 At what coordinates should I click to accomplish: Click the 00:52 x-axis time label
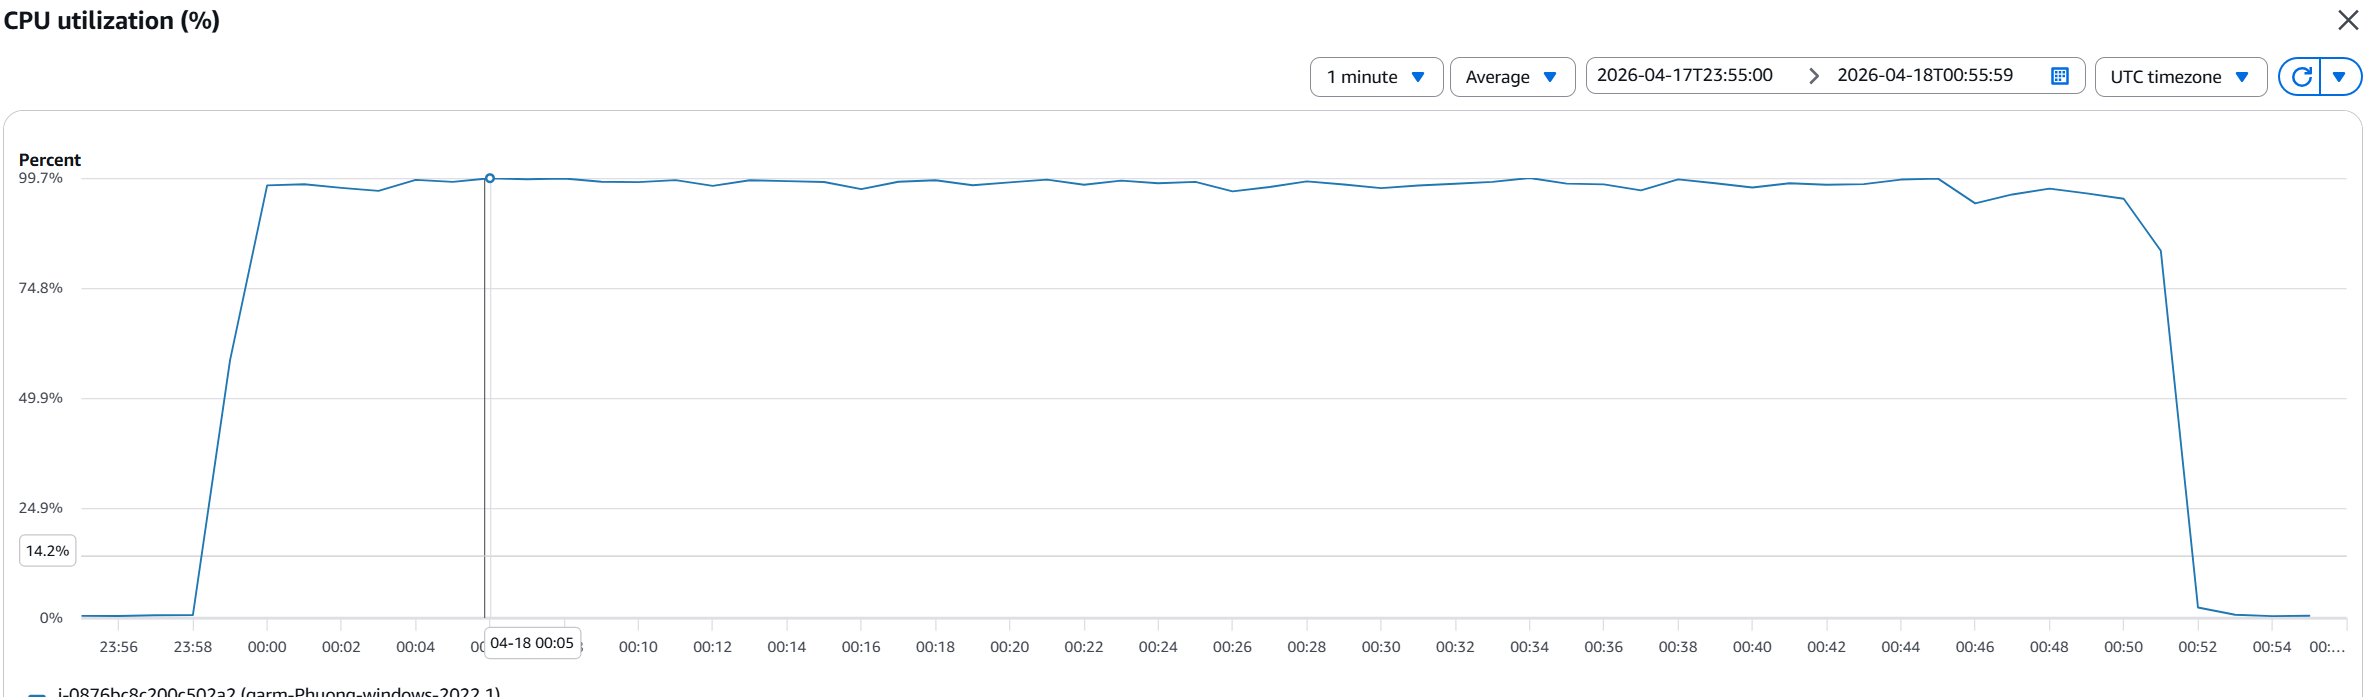pos(2197,647)
